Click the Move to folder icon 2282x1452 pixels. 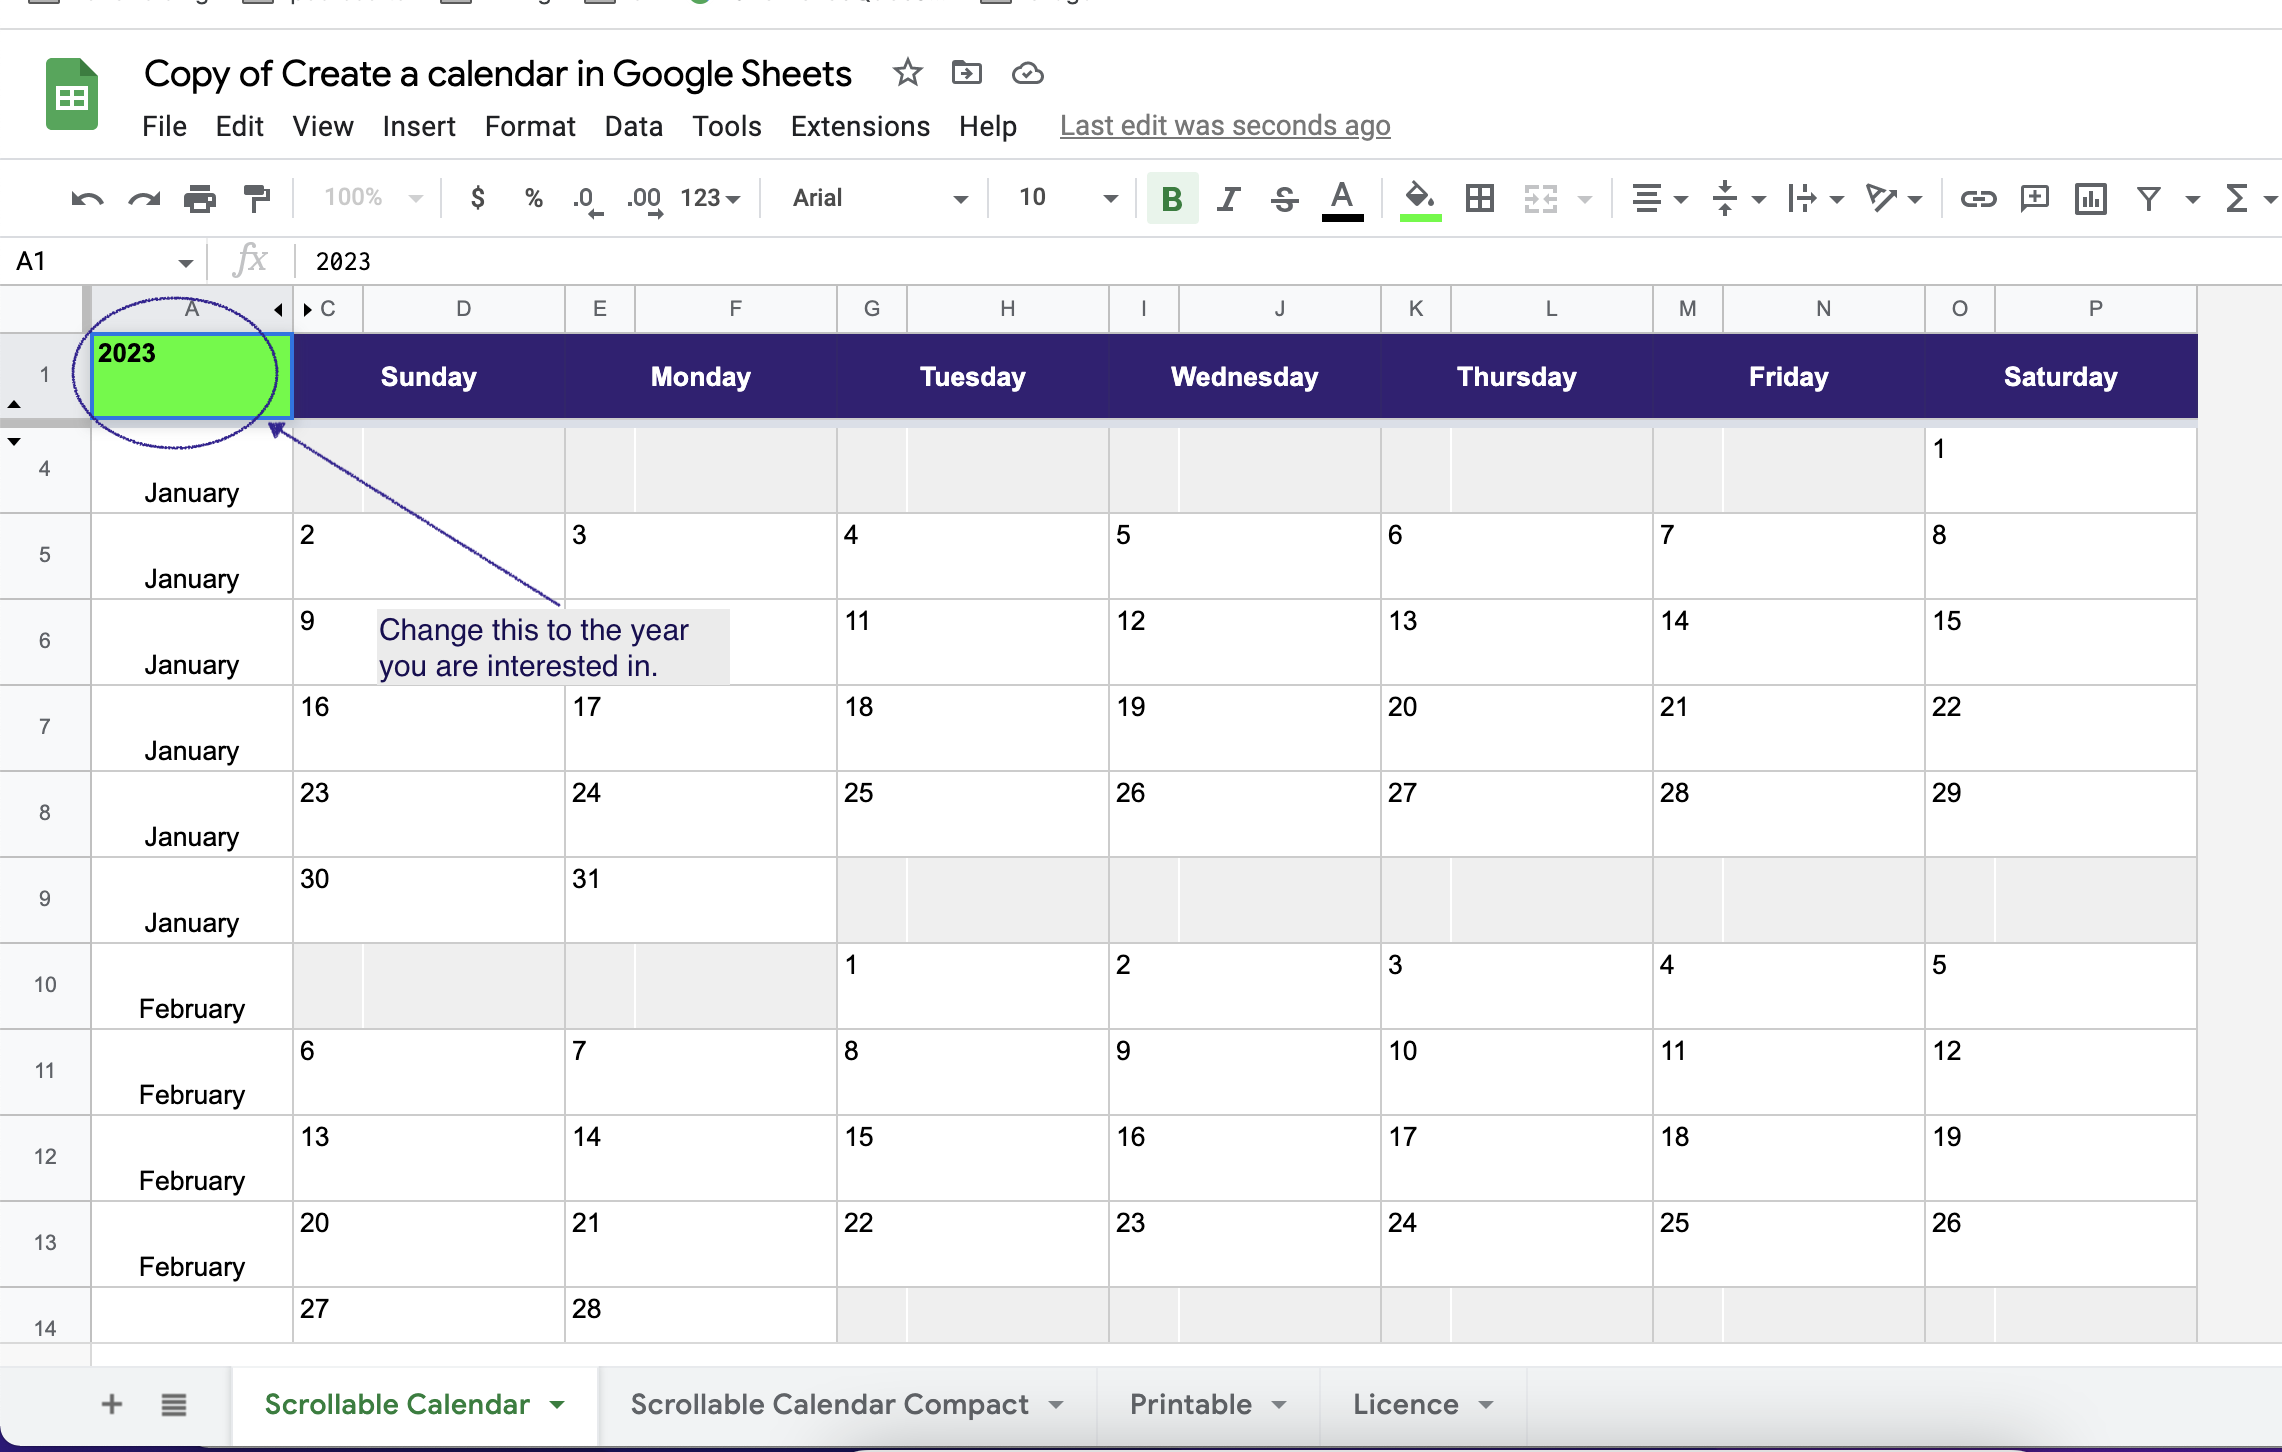pos(966,73)
